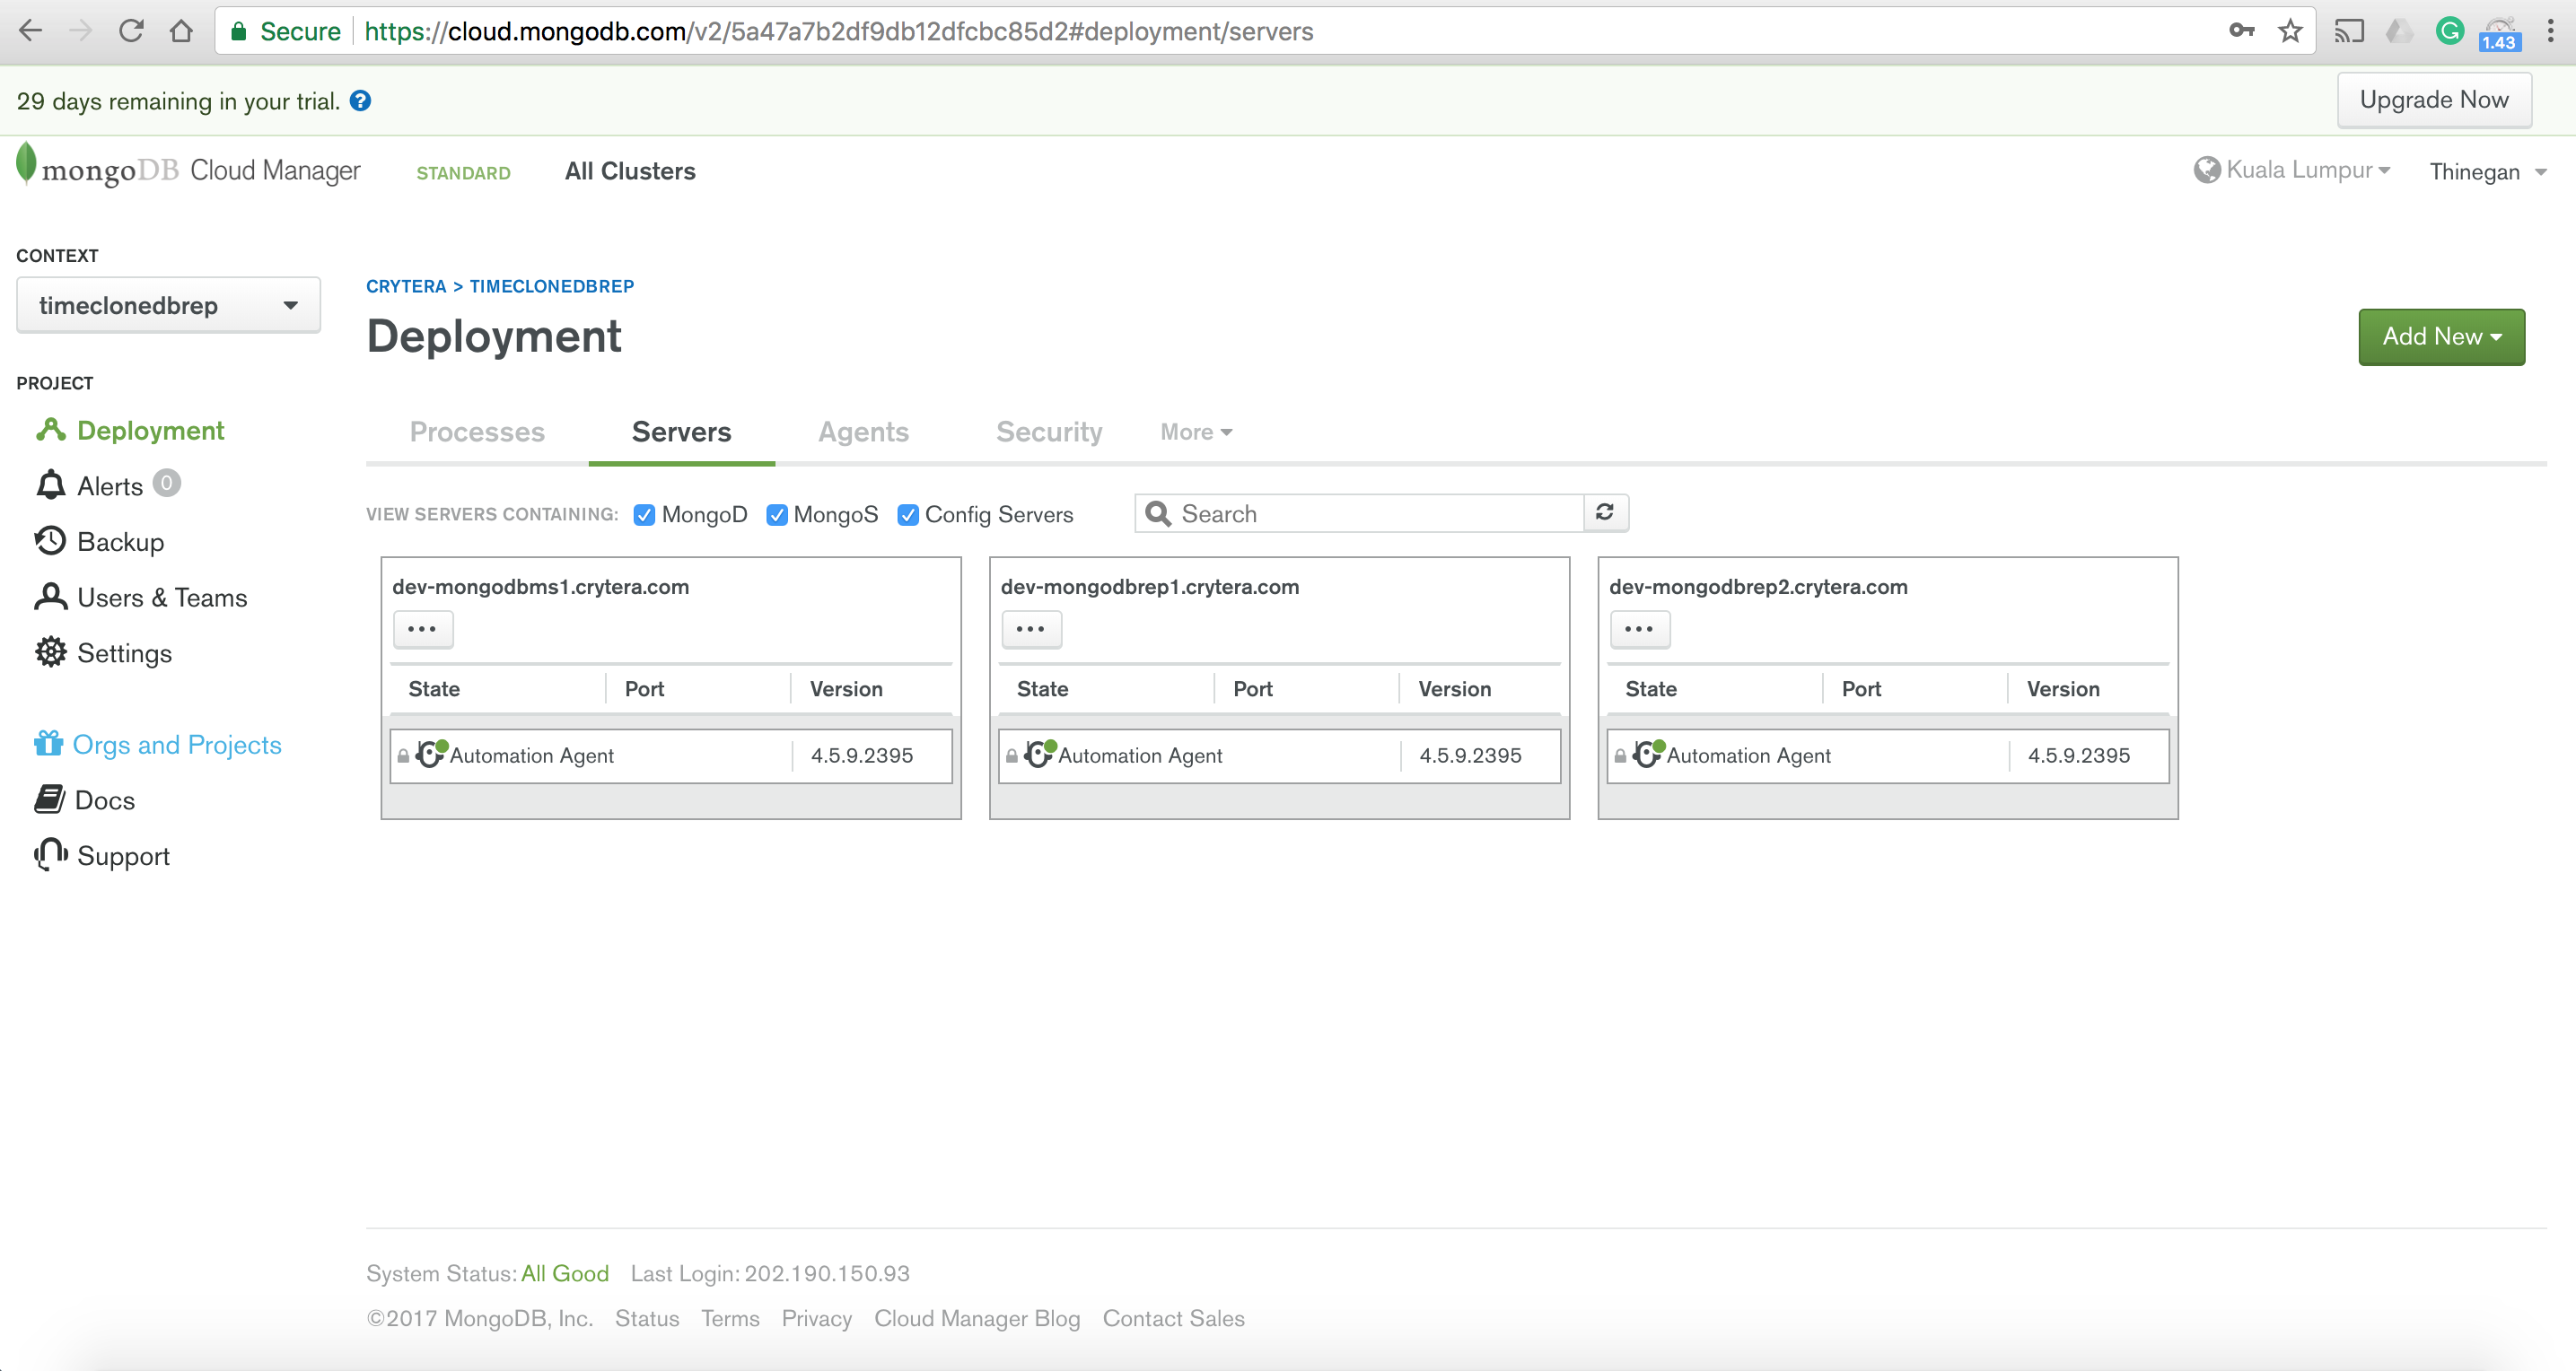Switch to the Agents tab
The width and height of the screenshot is (2576, 1371).
pos(862,431)
